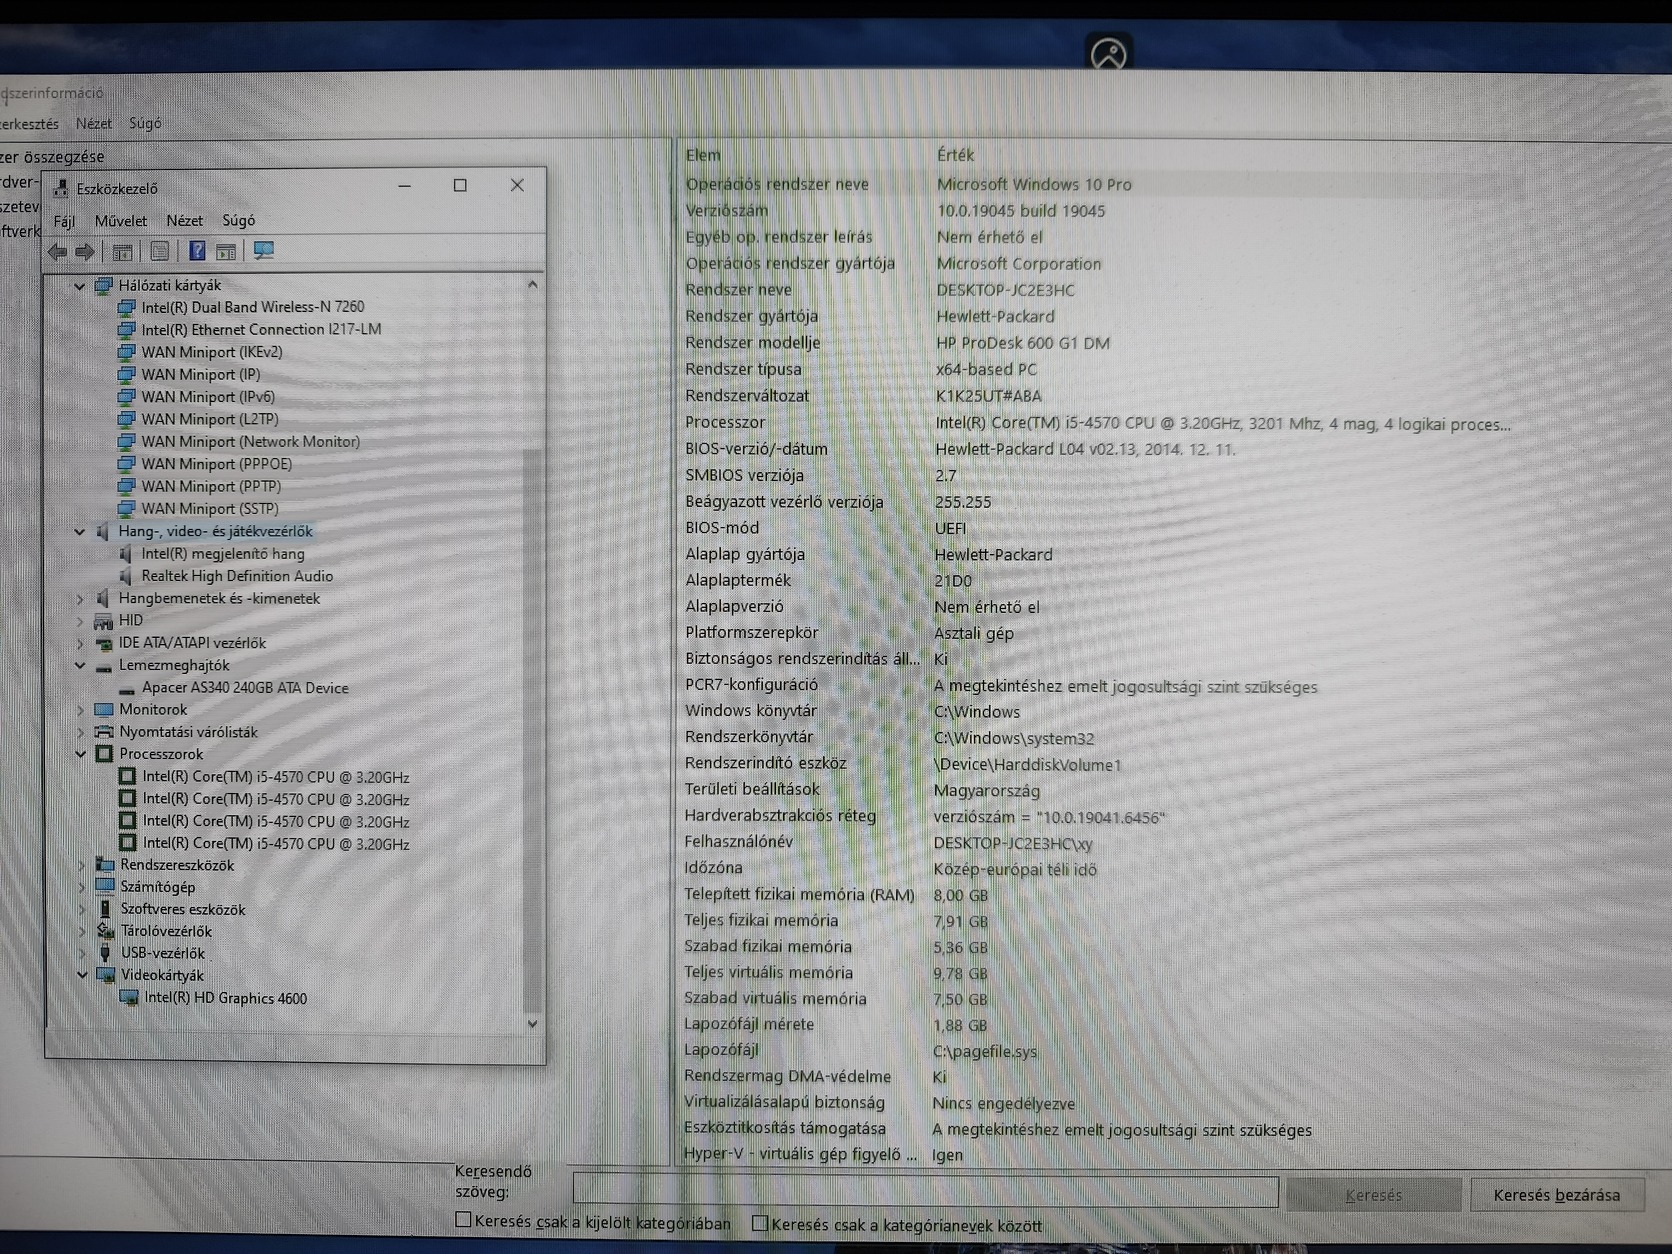This screenshot has width=1672, height=1254.
Task: Toggle the action pane toolbar icon
Action: (x=226, y=252)
